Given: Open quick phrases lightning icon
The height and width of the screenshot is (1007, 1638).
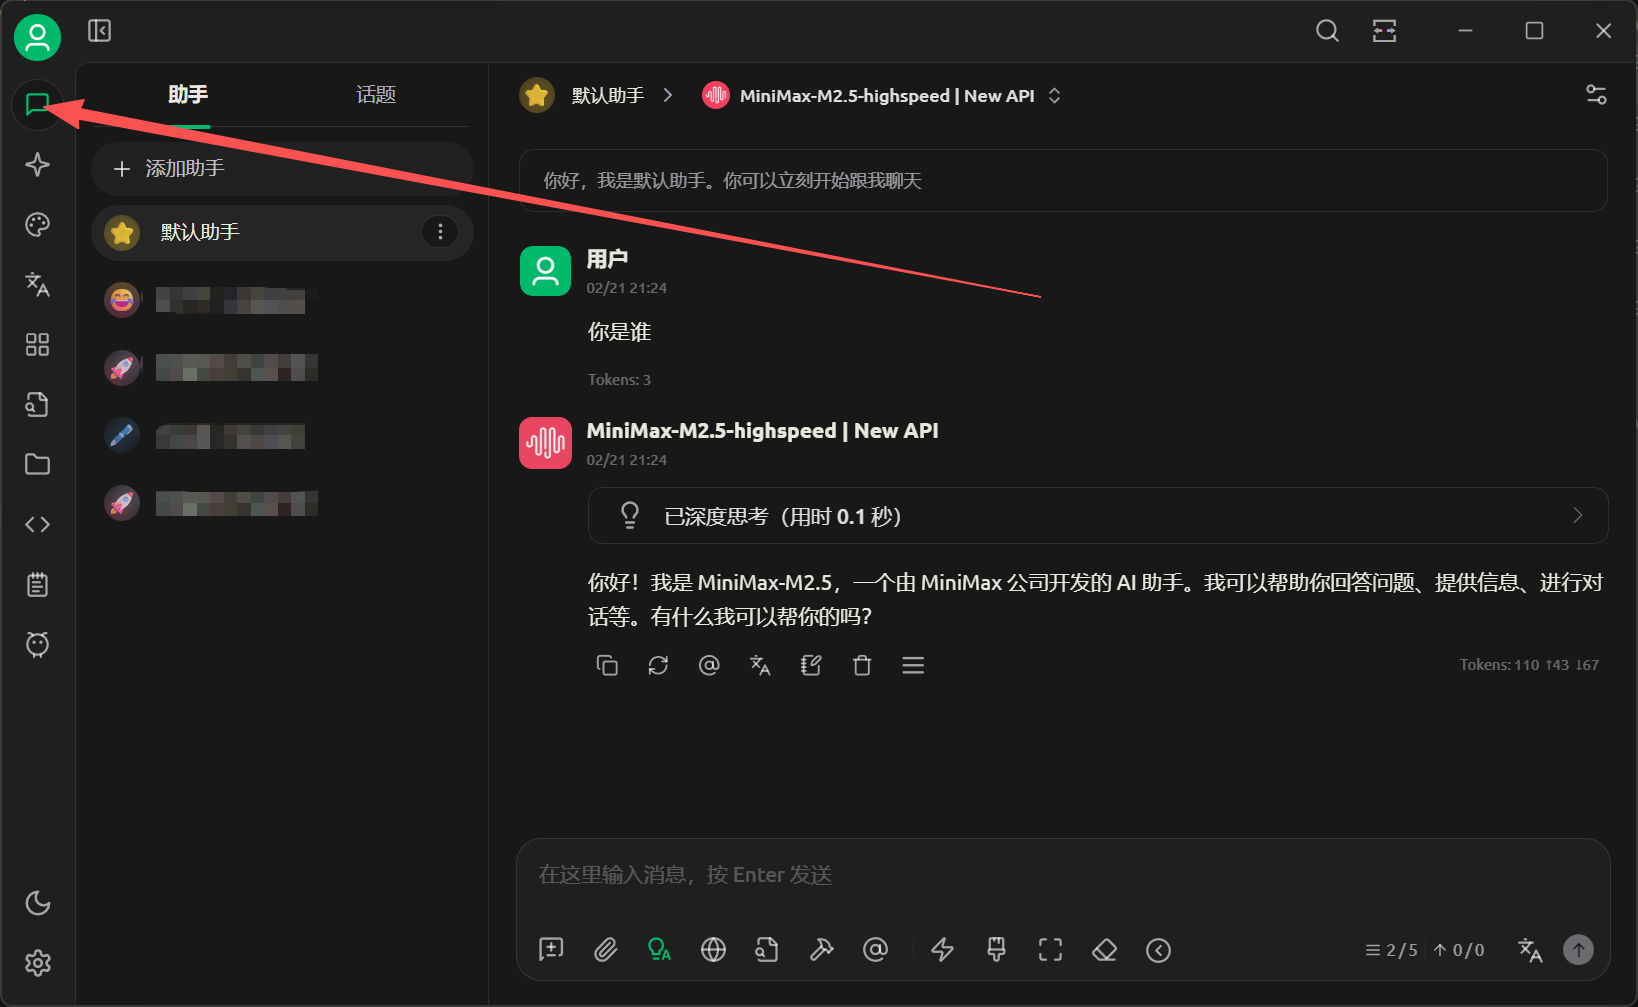Looking at the screenshot, I should 943,950.
